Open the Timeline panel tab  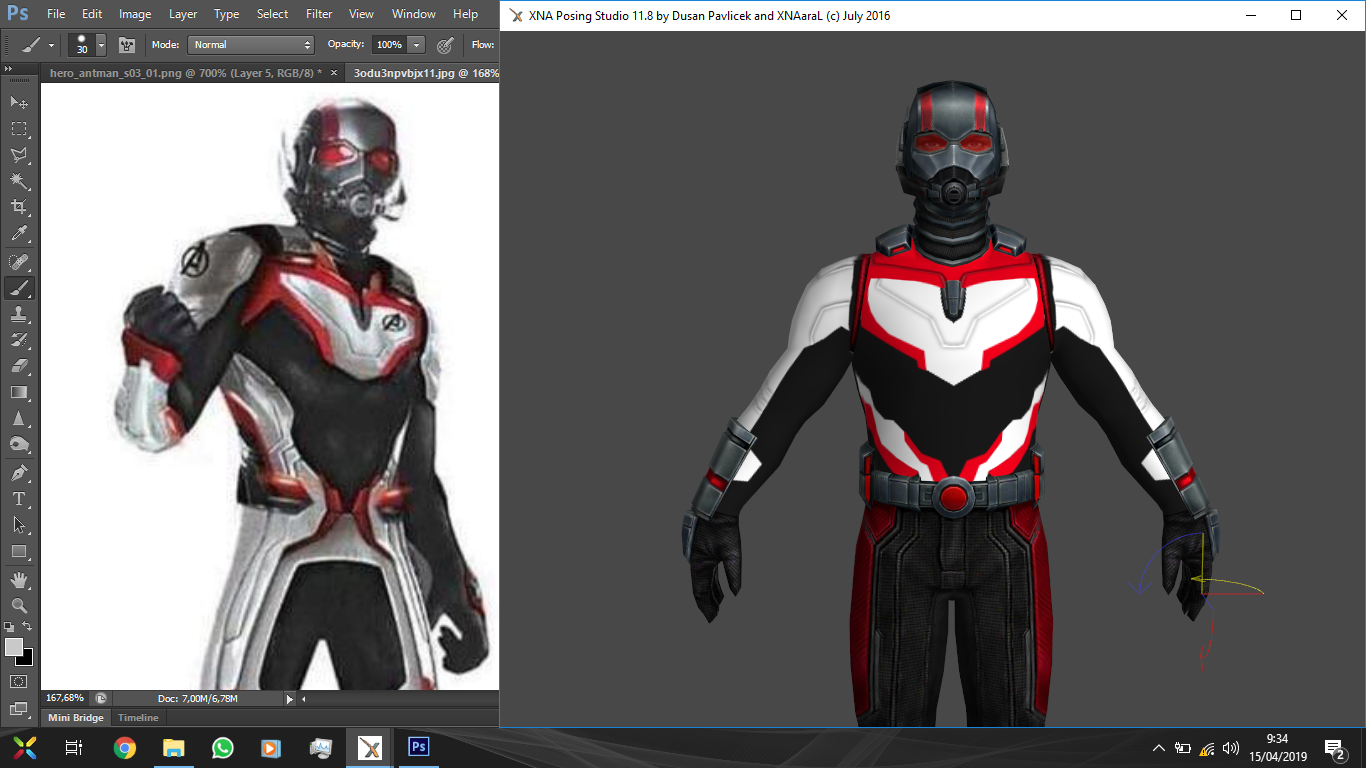pyautogui.click(x=138, y=718)
